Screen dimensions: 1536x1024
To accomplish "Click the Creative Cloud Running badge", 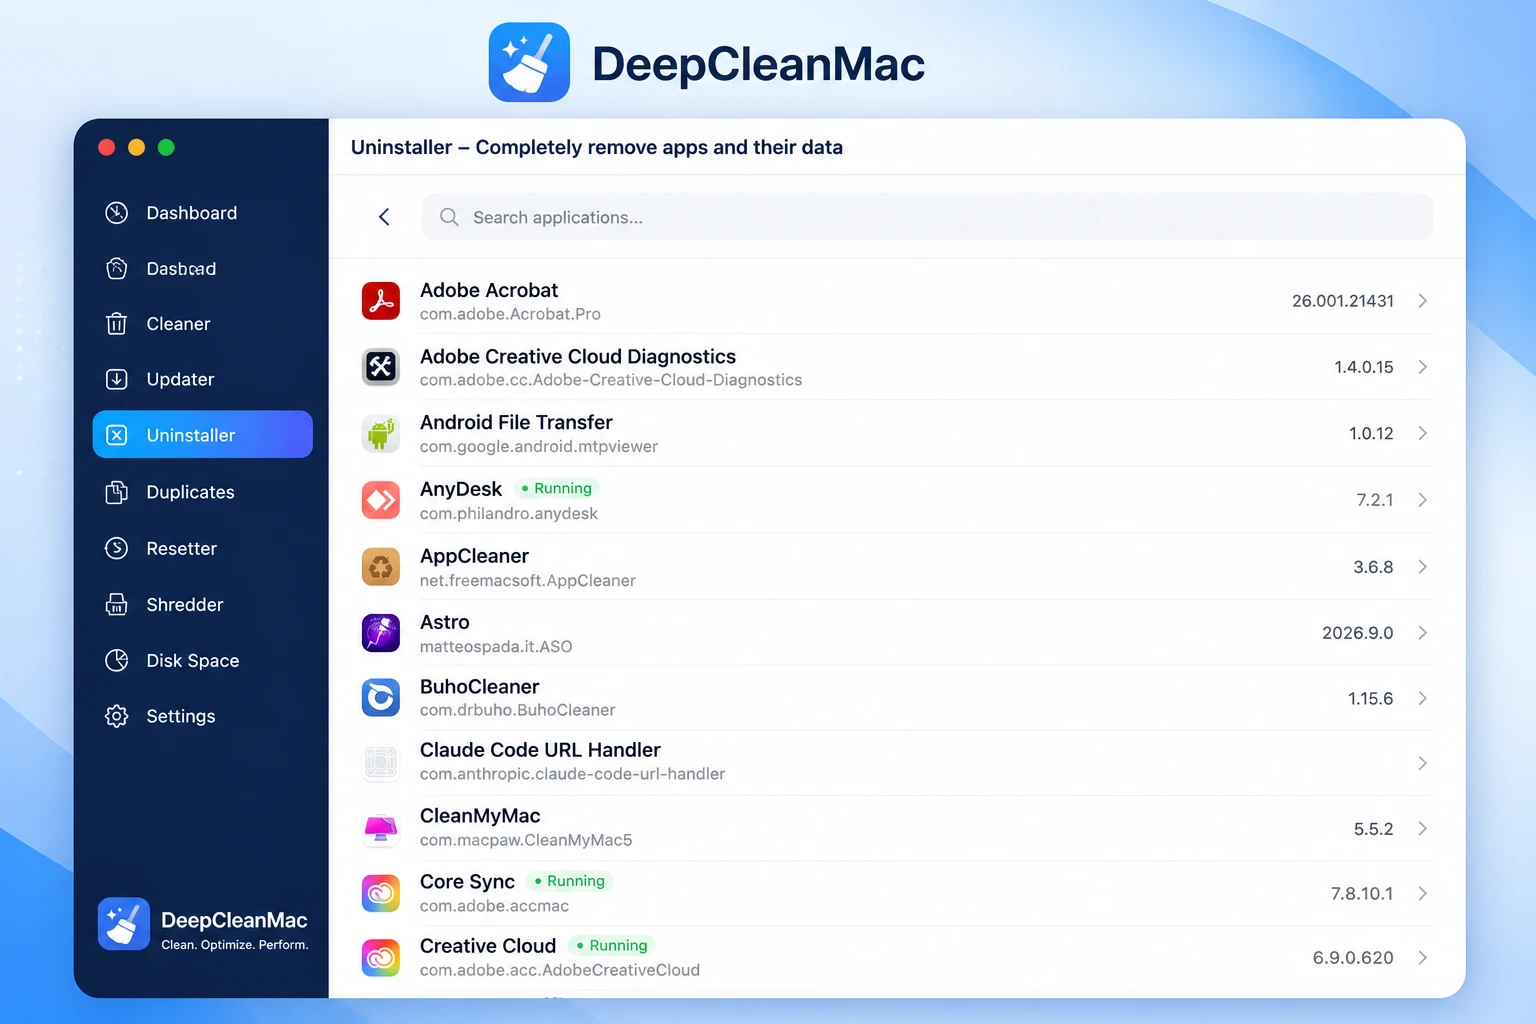I will tap(612, 945).
